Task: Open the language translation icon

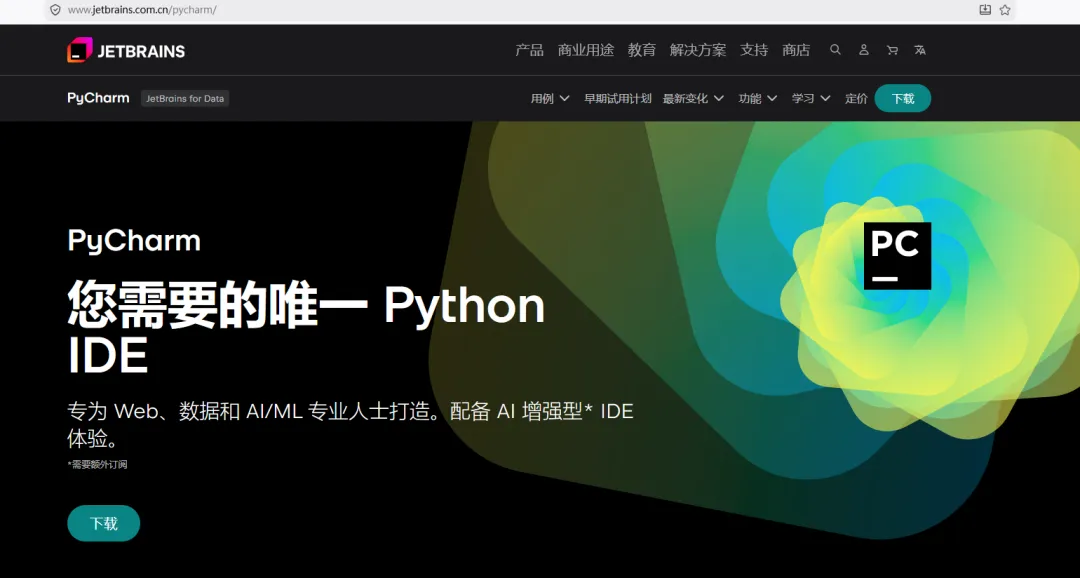Action: pyautogui.click(x=920, y=50)
